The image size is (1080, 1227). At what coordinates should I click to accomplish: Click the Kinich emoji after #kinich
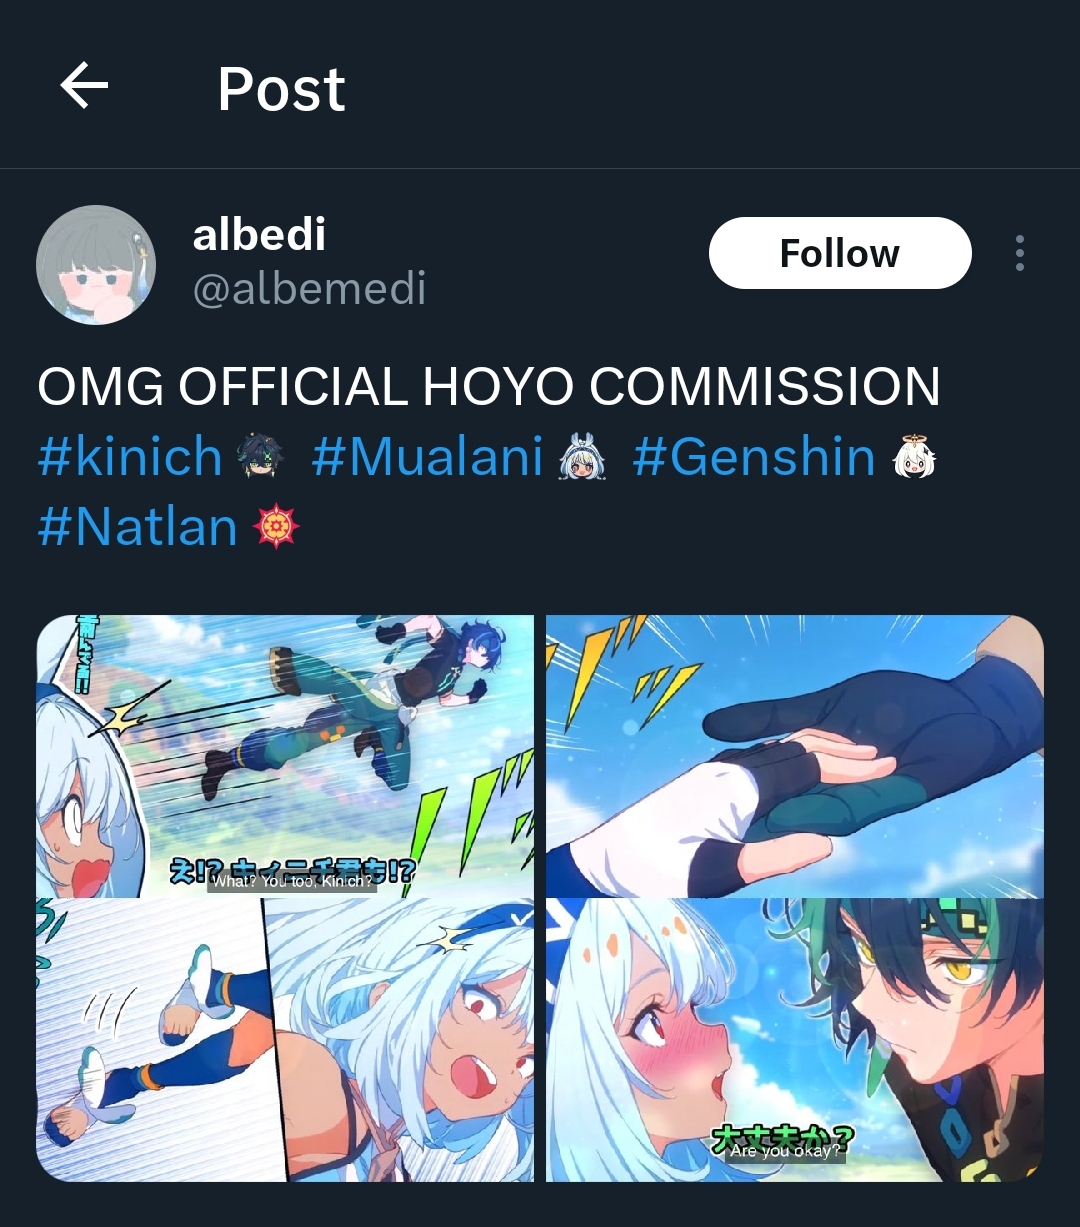click(x=260, y=458)
